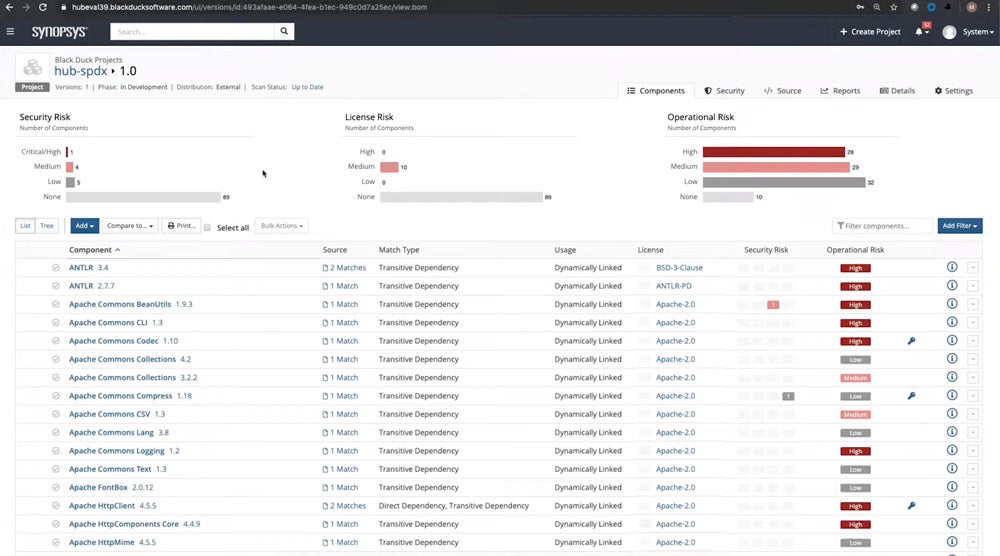1000x556 pixels.
Task: Click info icon for ANTLR 3.4 row
Action: tap(952, 267)
